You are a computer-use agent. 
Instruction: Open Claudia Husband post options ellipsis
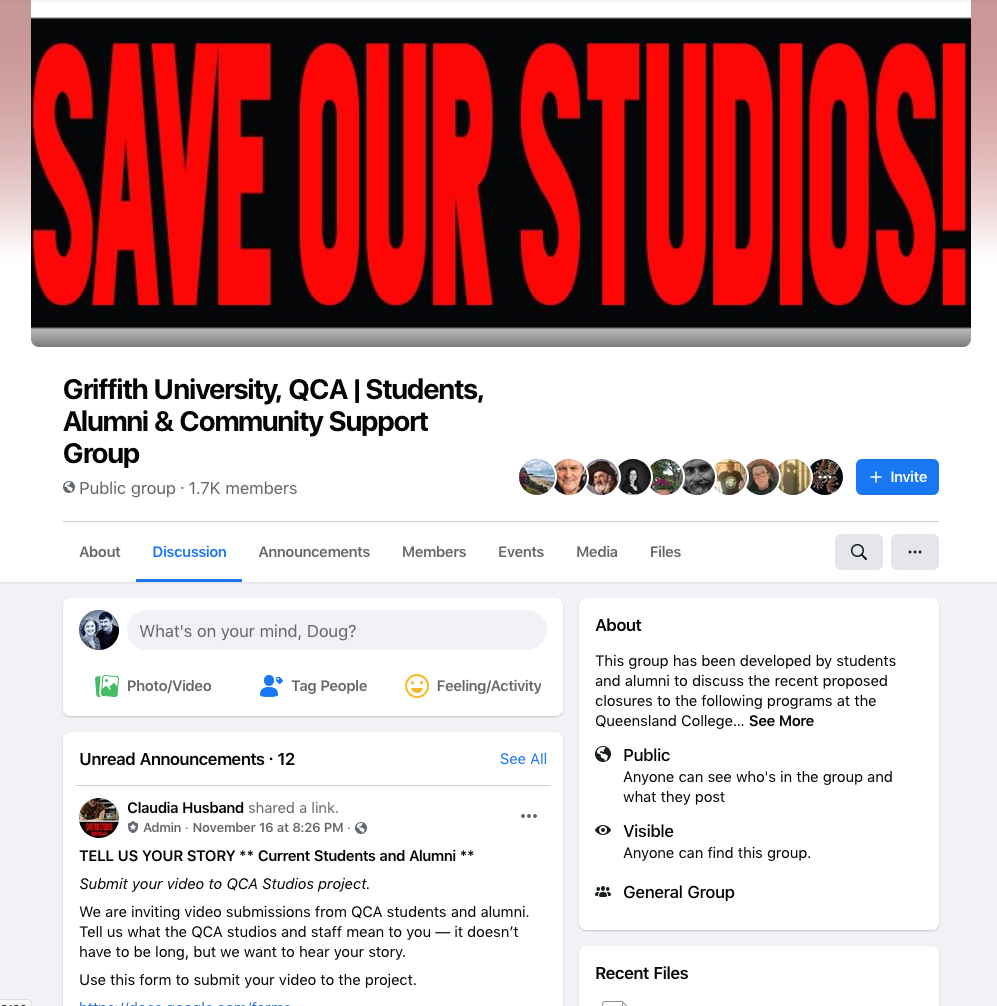(x=529, y=816)
